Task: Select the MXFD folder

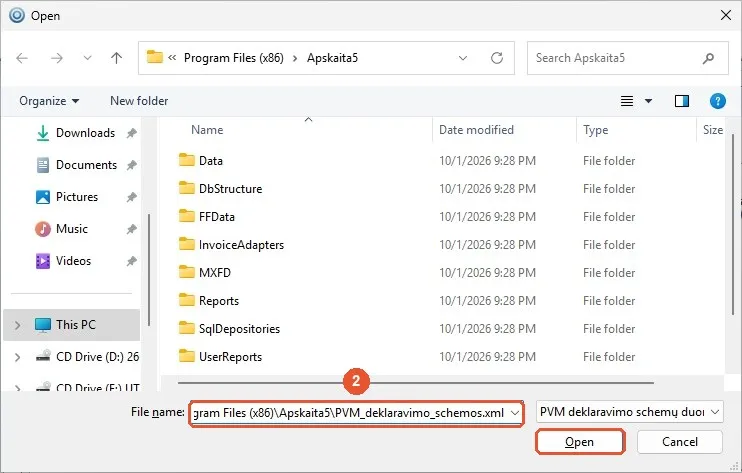Action: (x=215, y=272)
